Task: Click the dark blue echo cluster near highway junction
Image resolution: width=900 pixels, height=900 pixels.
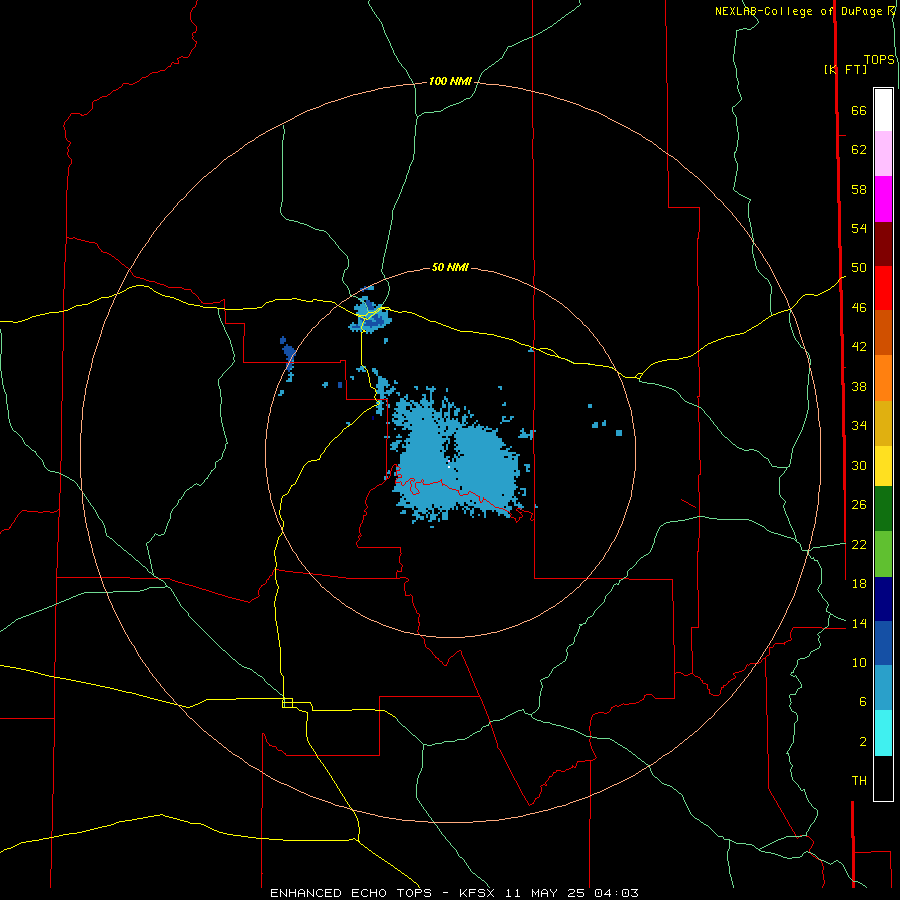Action: coord(368,315)
